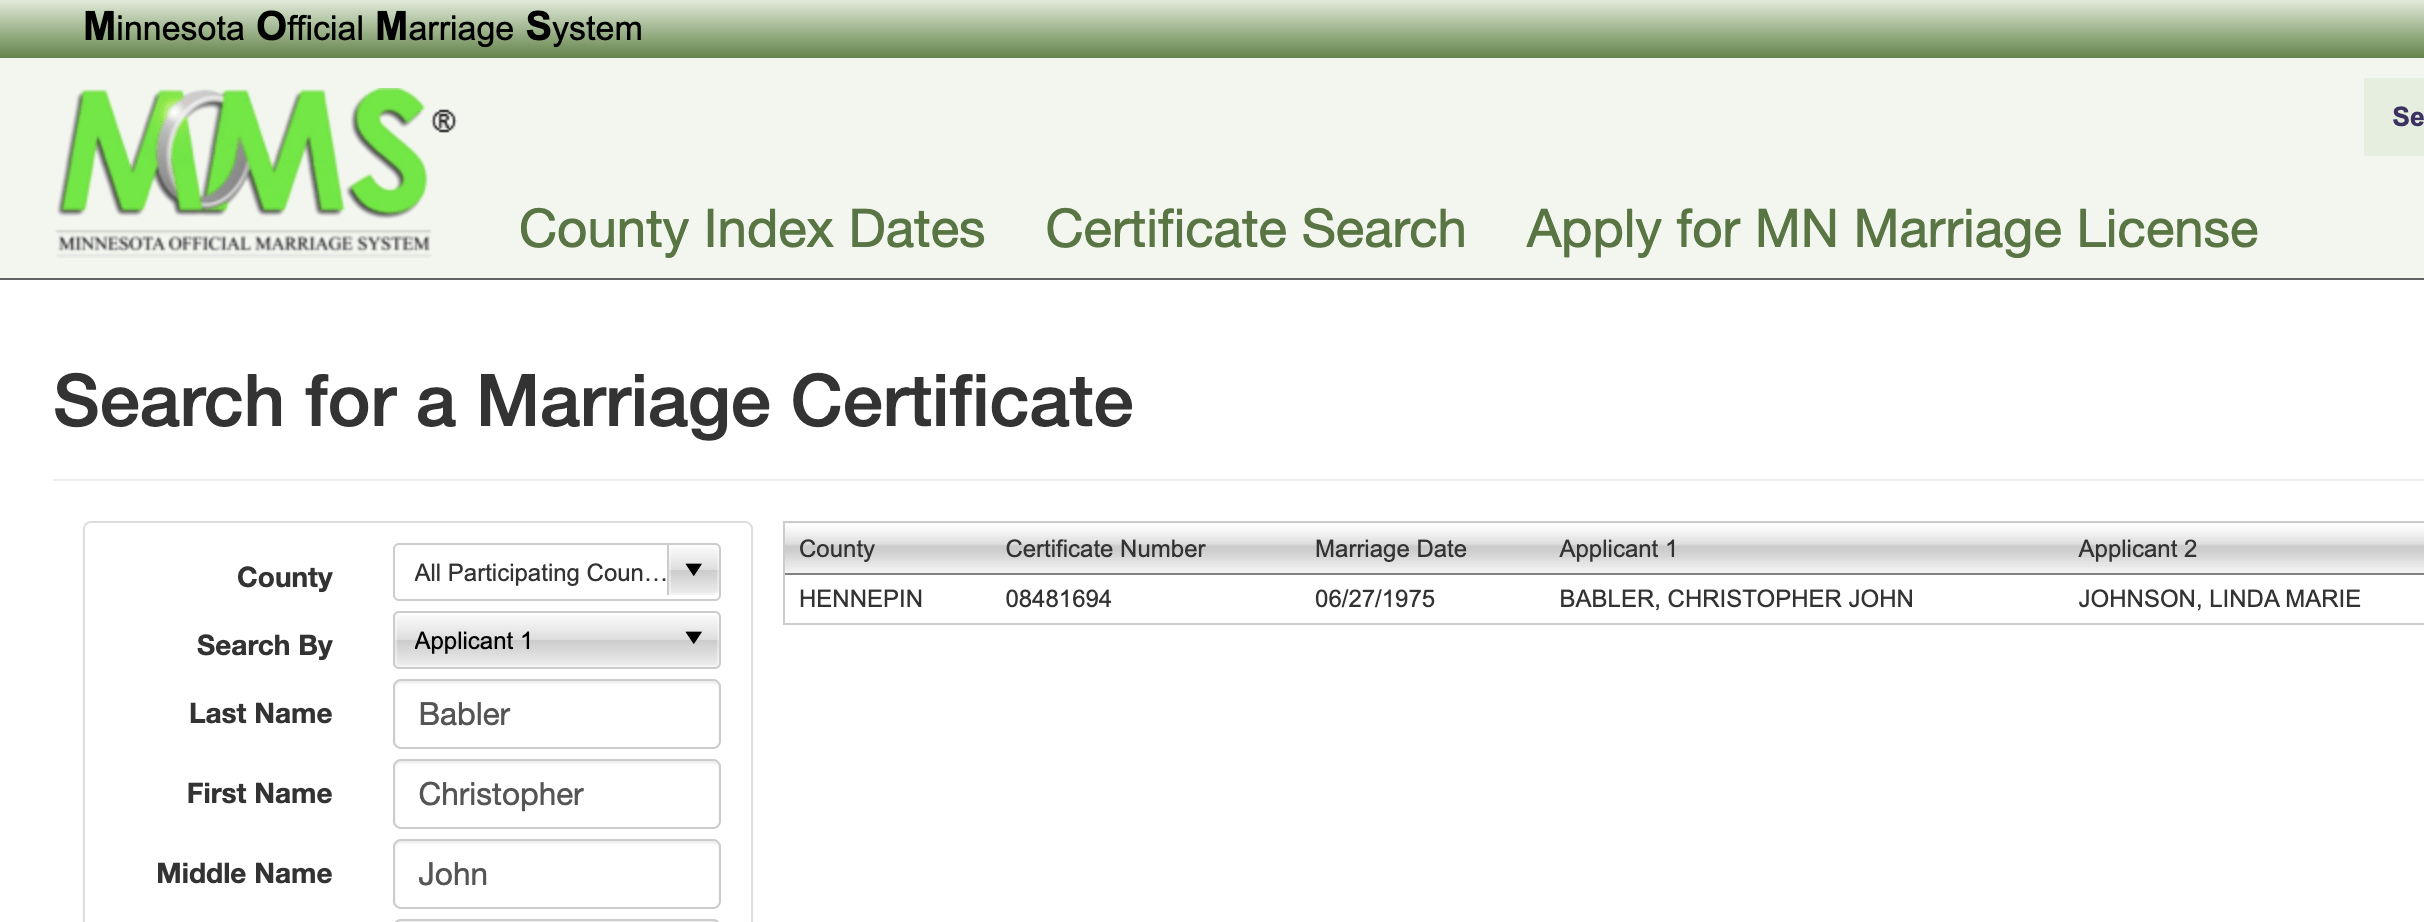
Task: Select the HENNEPIN cell in results
Action: [x=860, y=599]
